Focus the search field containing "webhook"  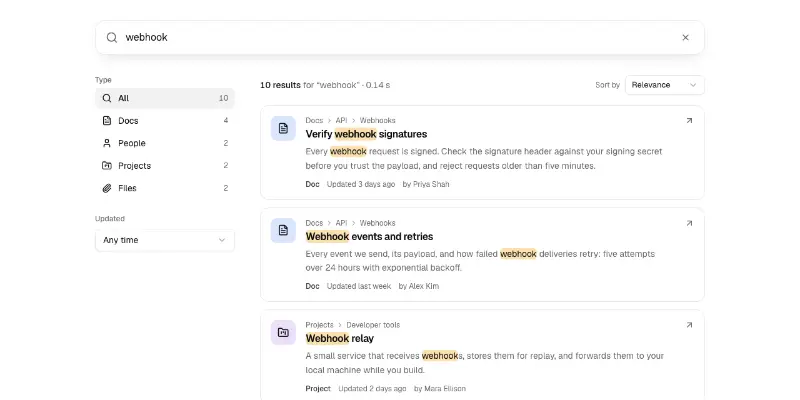[399, 37]
